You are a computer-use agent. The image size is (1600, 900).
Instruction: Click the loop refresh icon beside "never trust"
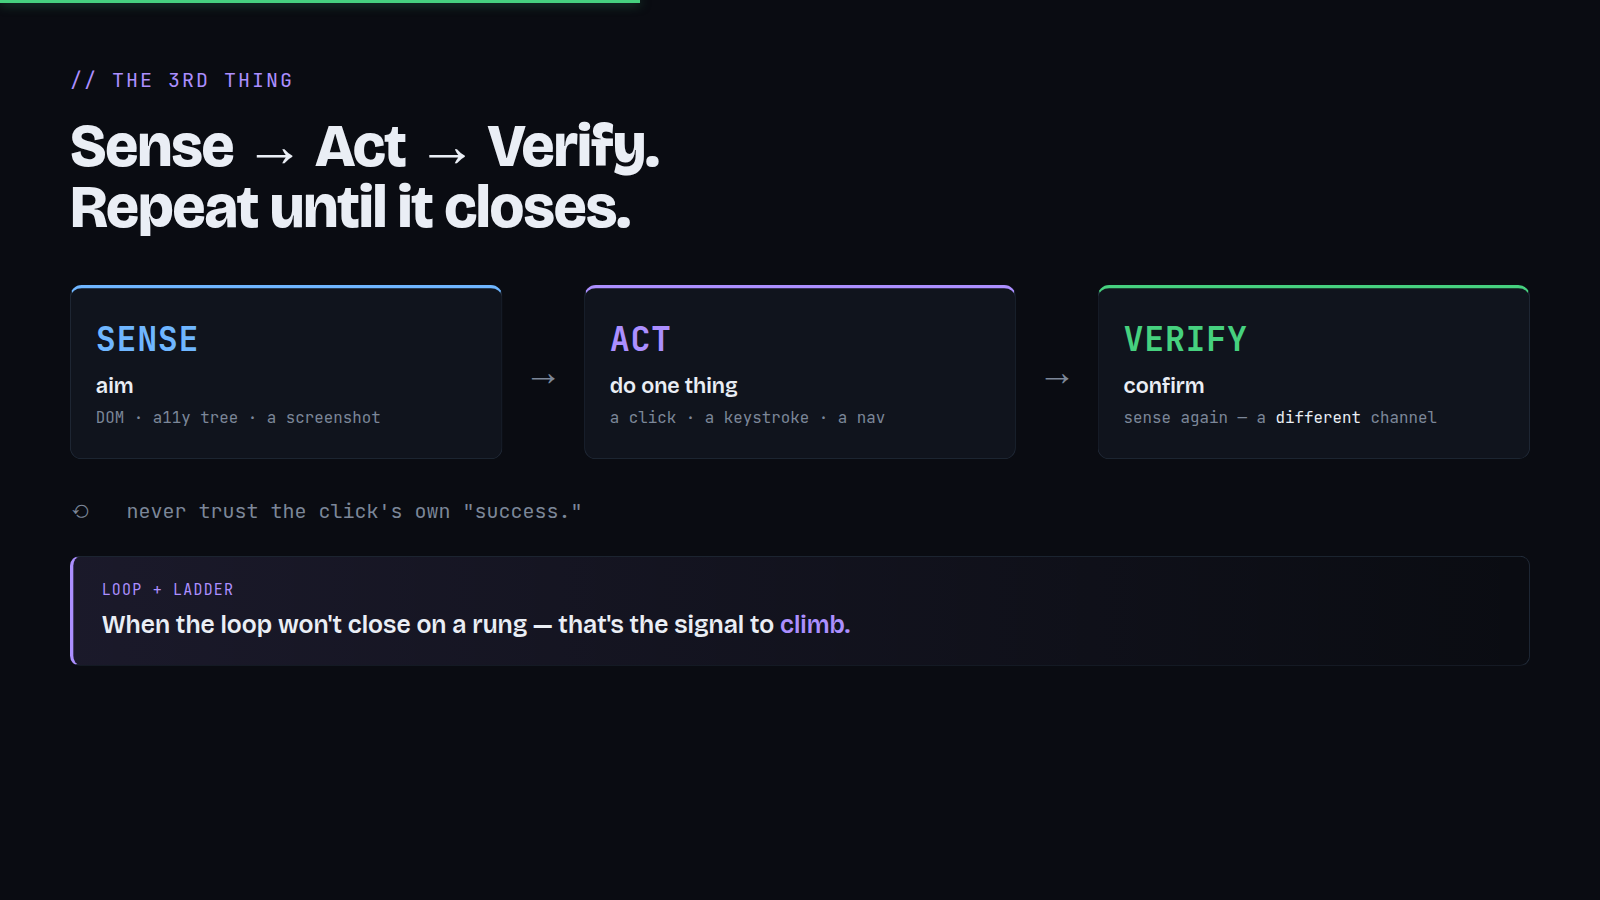pyautogui.click(x=81, y=512)
